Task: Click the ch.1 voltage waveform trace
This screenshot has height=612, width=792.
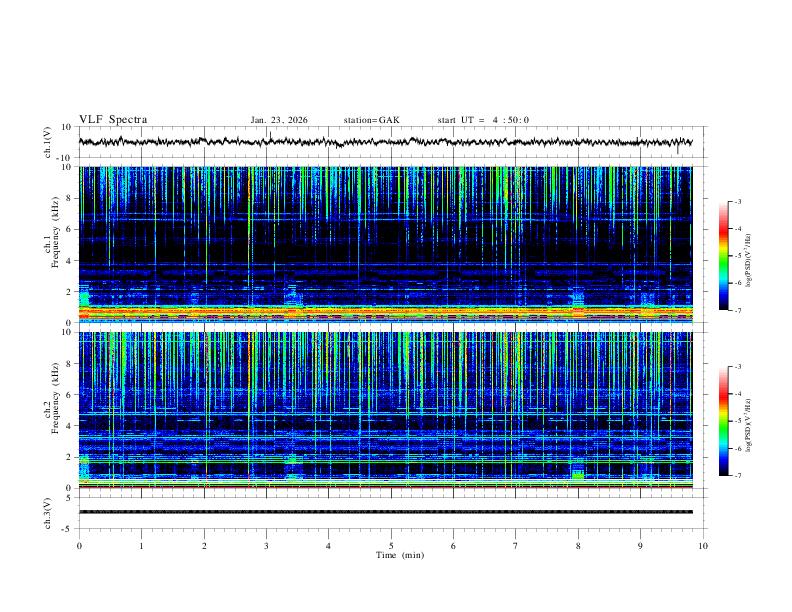Action: [x=385, y=142]
